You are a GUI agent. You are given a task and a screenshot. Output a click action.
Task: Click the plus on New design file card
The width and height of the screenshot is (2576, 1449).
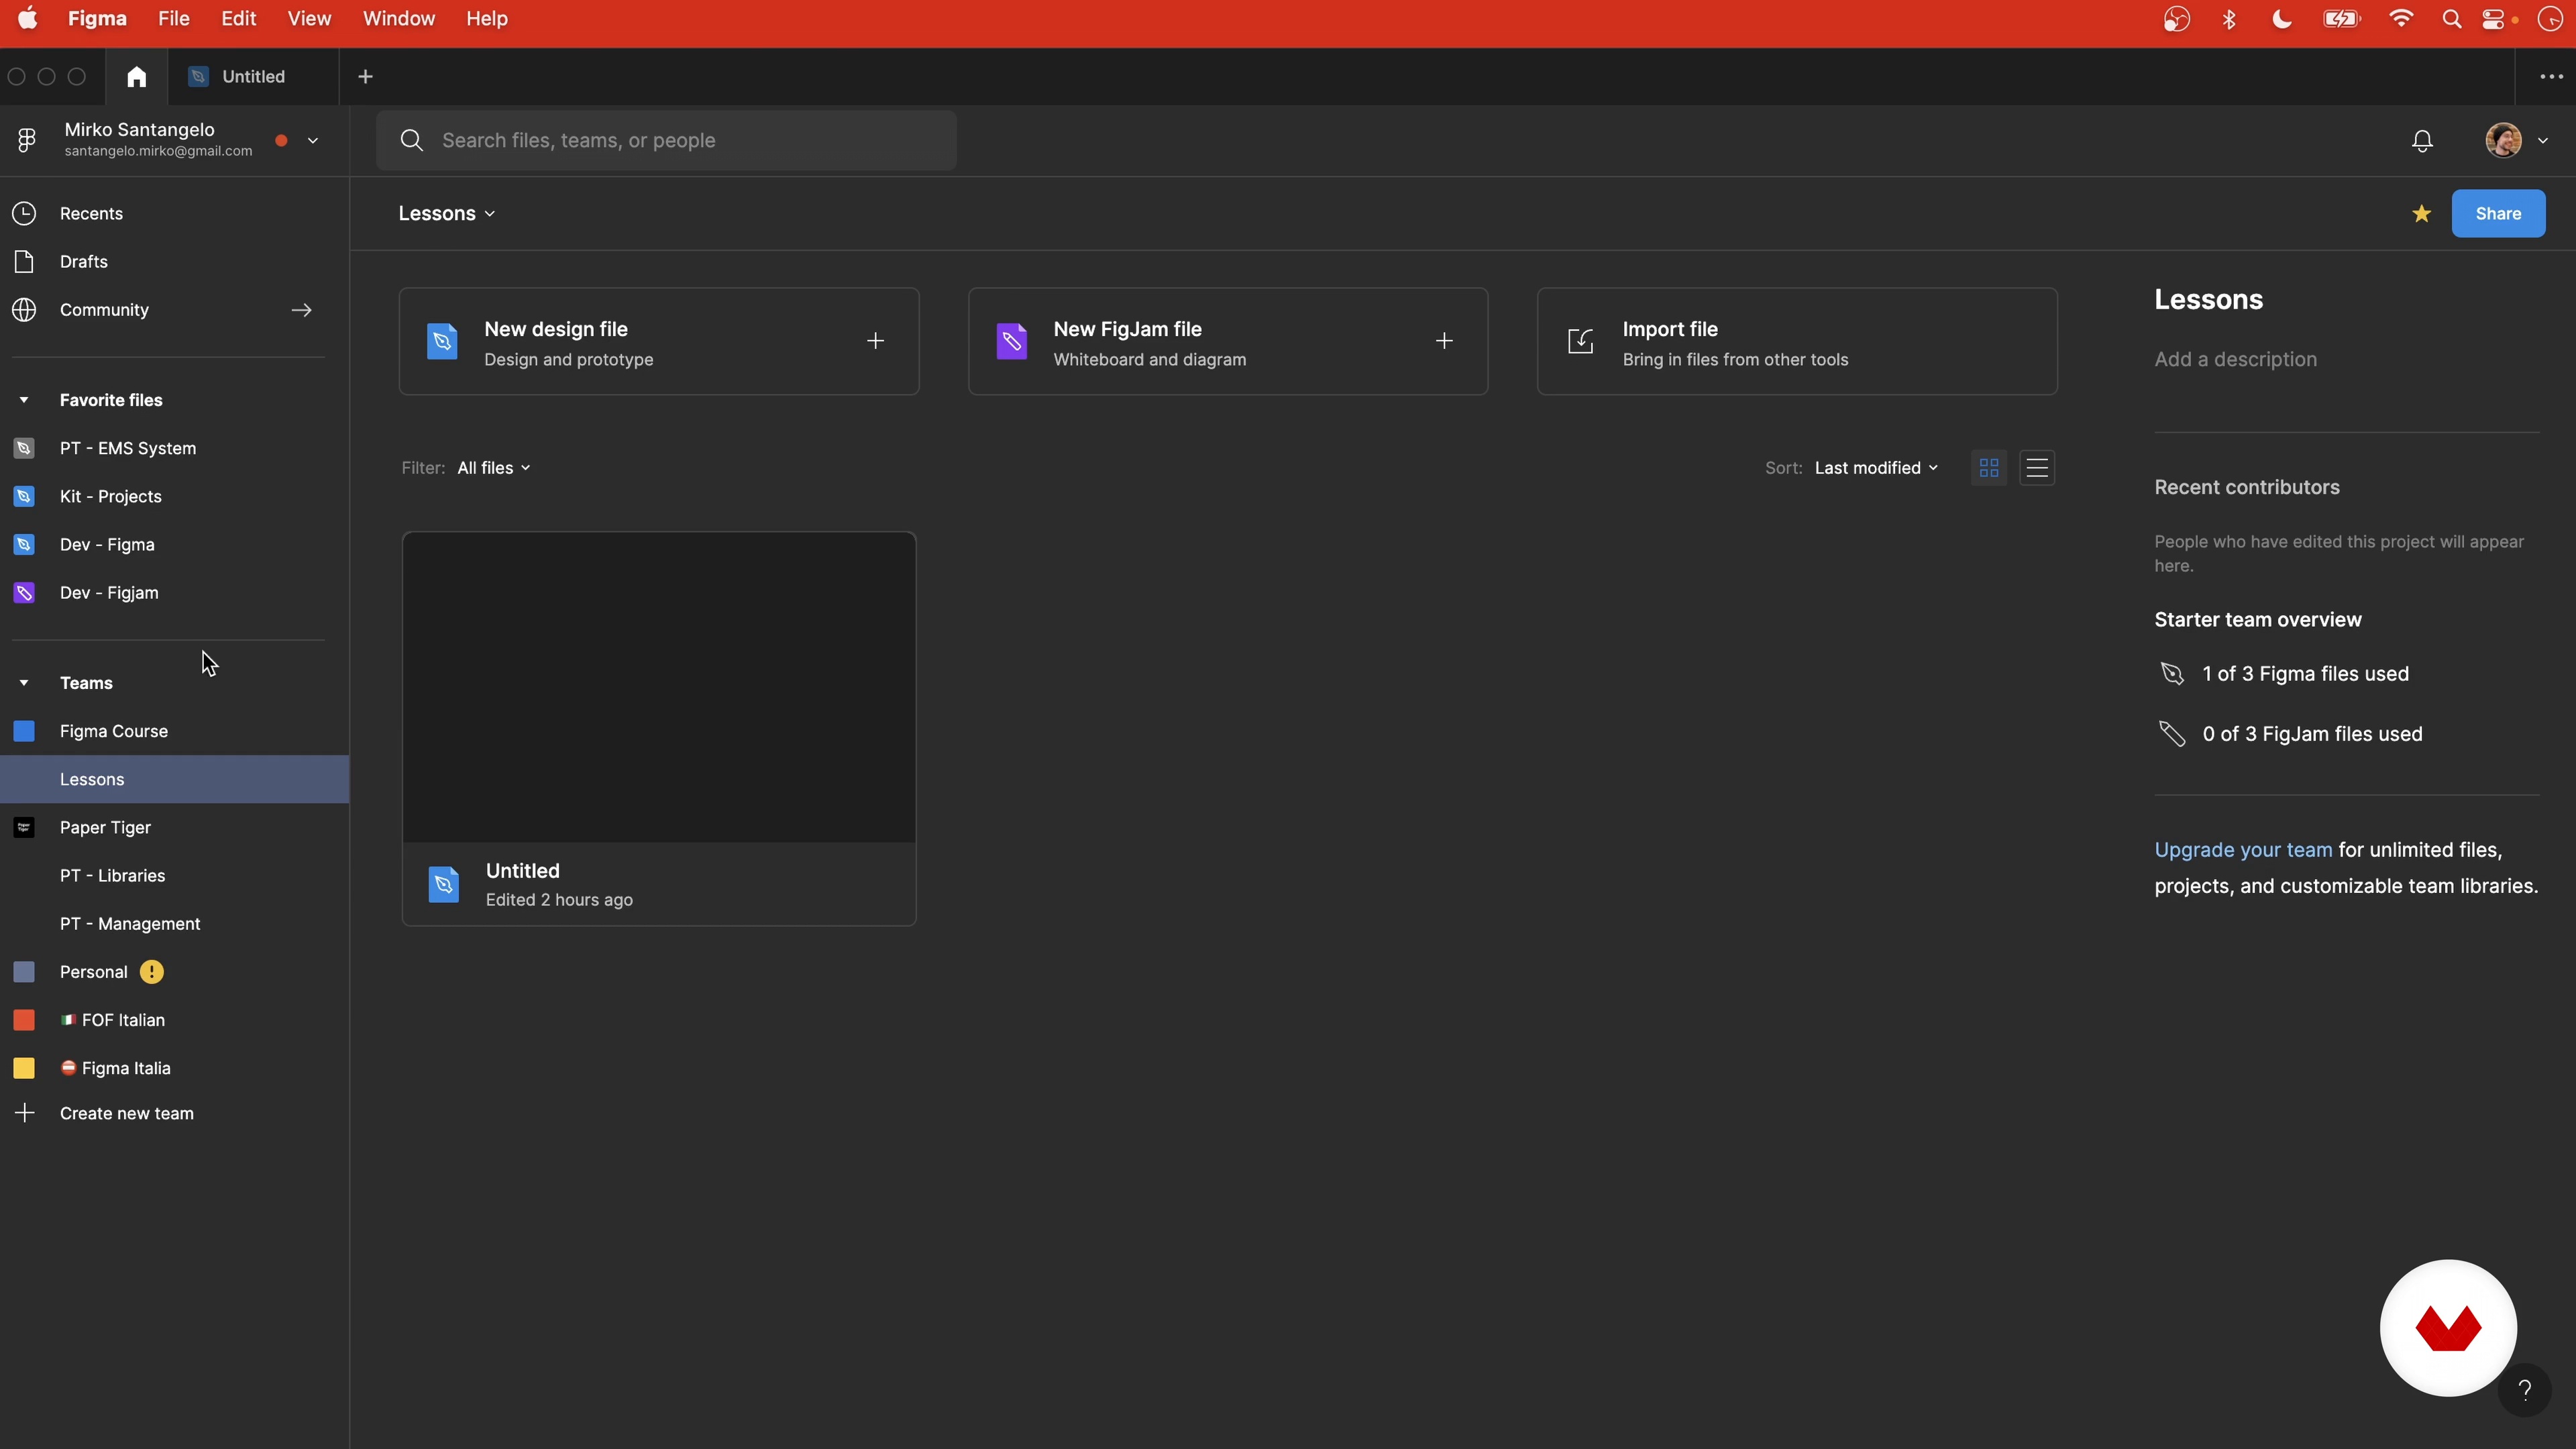[x=875, y=341]
